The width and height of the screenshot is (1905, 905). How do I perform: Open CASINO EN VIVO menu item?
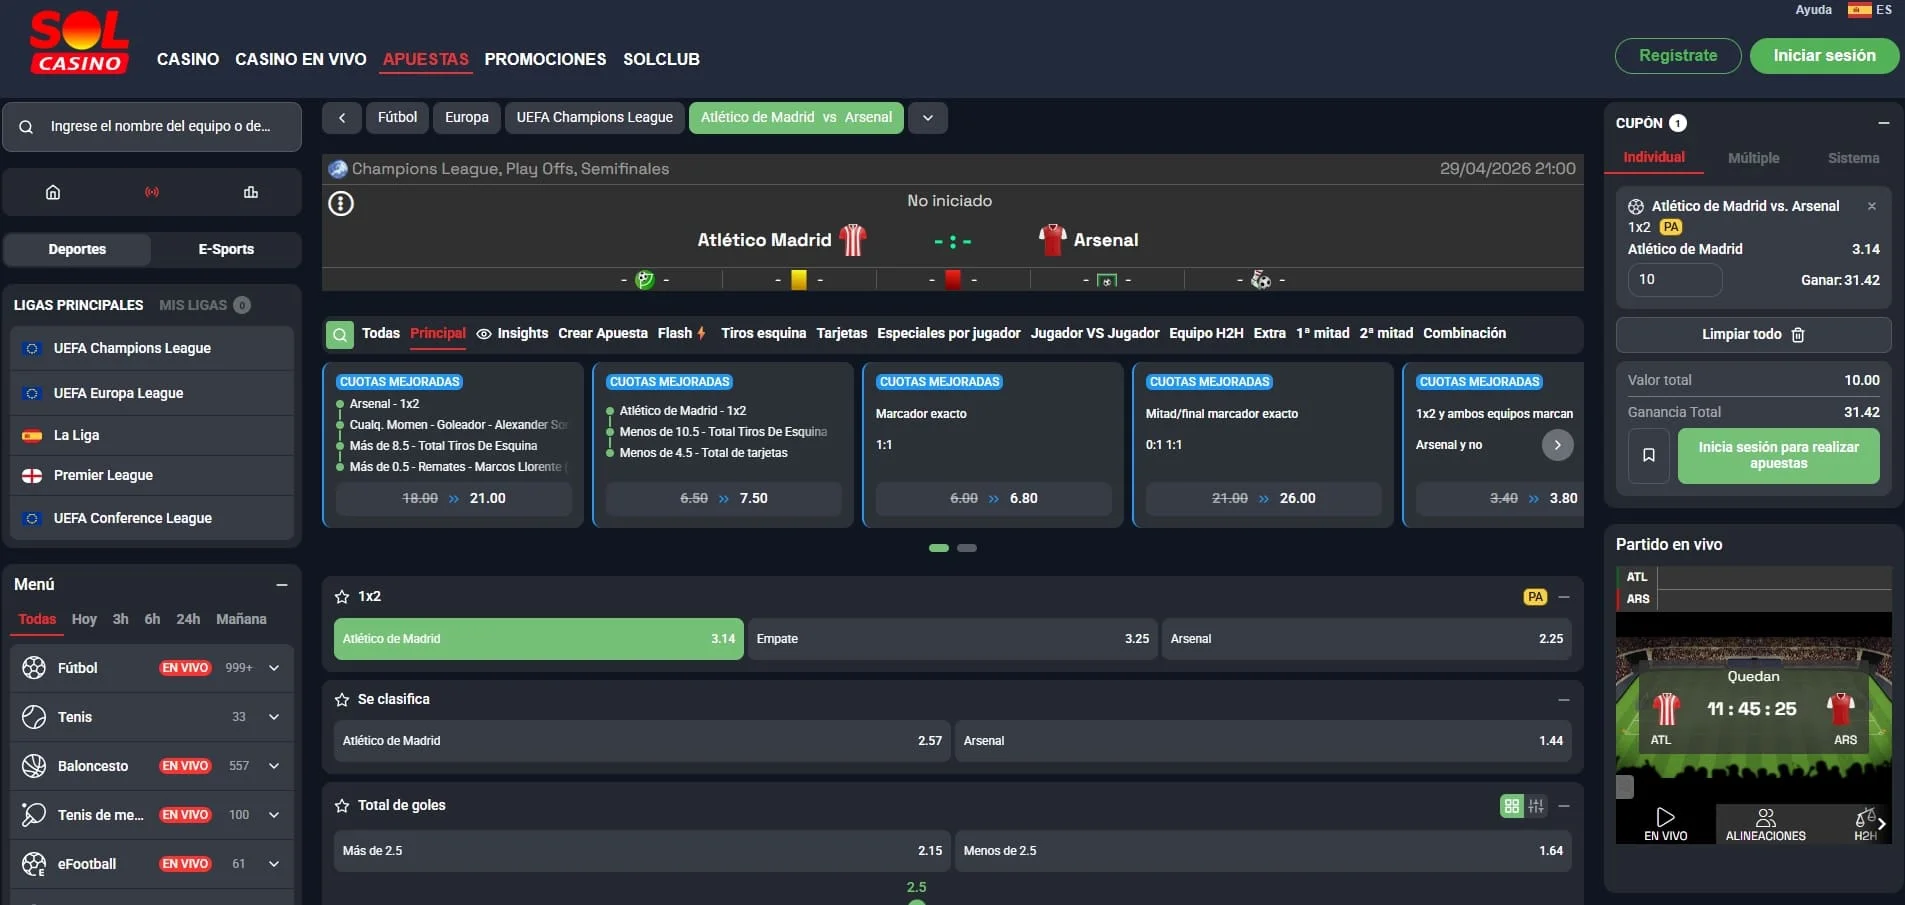(x=301, y=59)
